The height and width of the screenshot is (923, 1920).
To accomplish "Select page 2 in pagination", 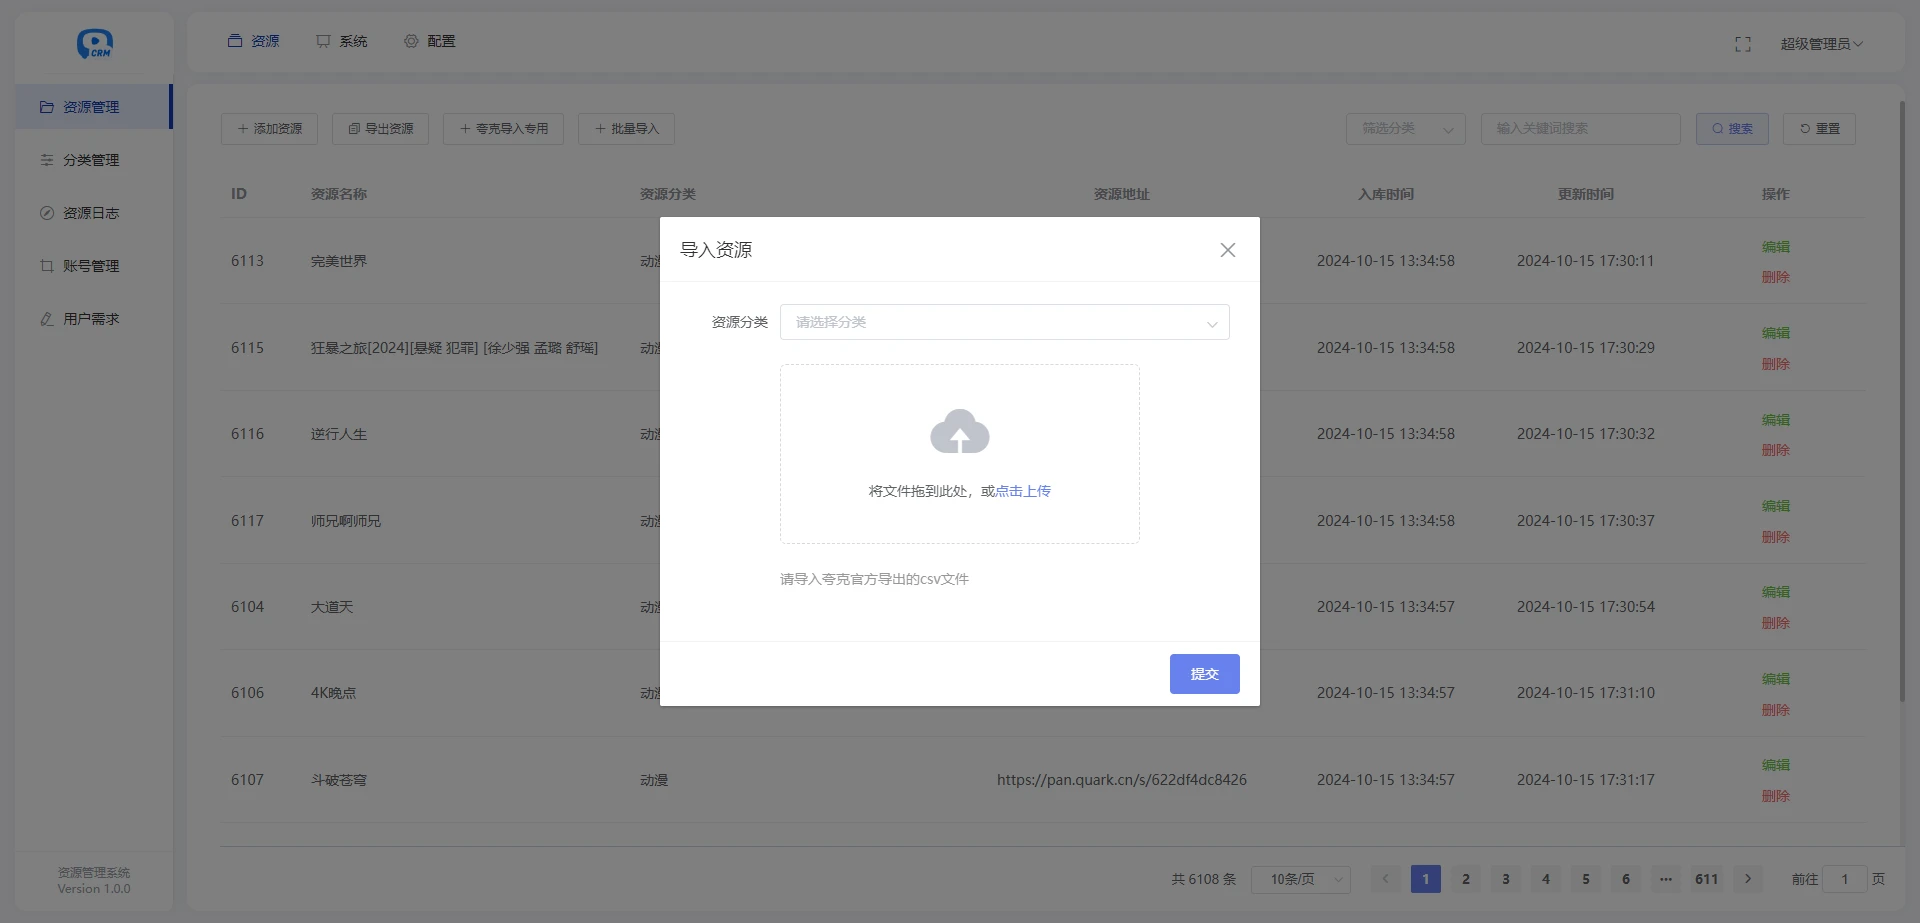I will coord(1466,879).
